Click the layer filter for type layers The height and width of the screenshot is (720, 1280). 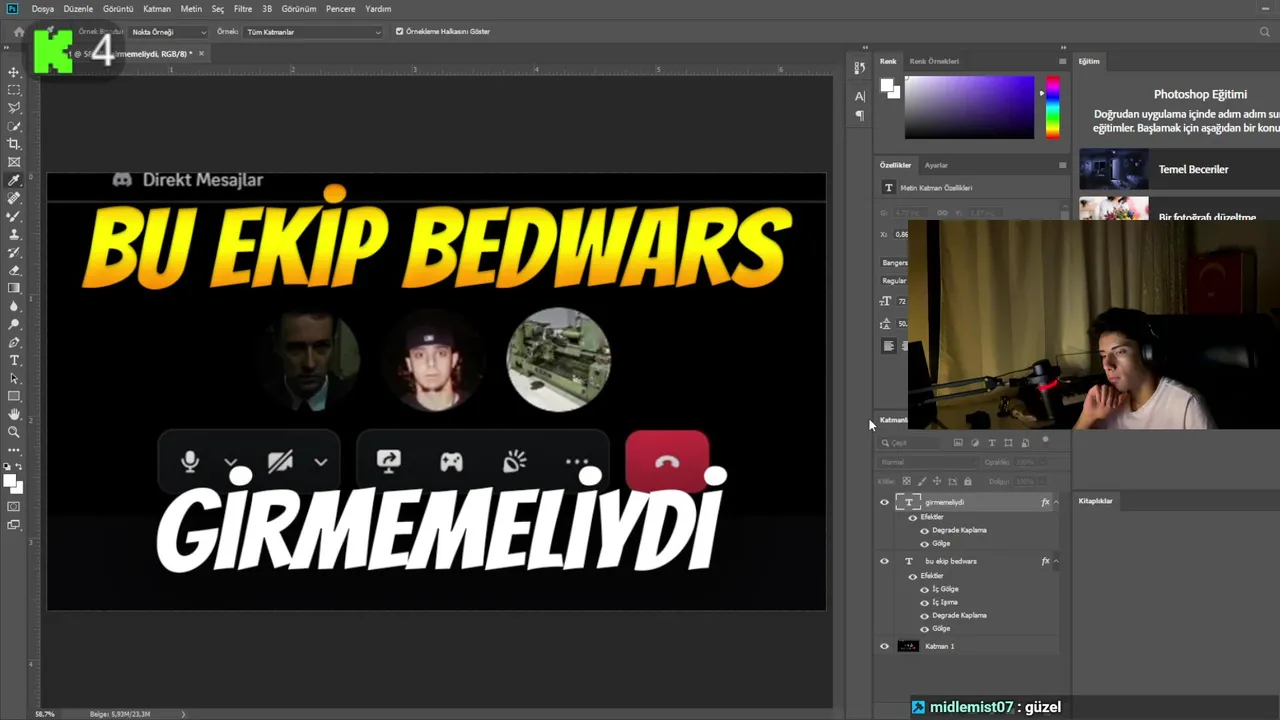pyautogui.click(x=992, y=442)
